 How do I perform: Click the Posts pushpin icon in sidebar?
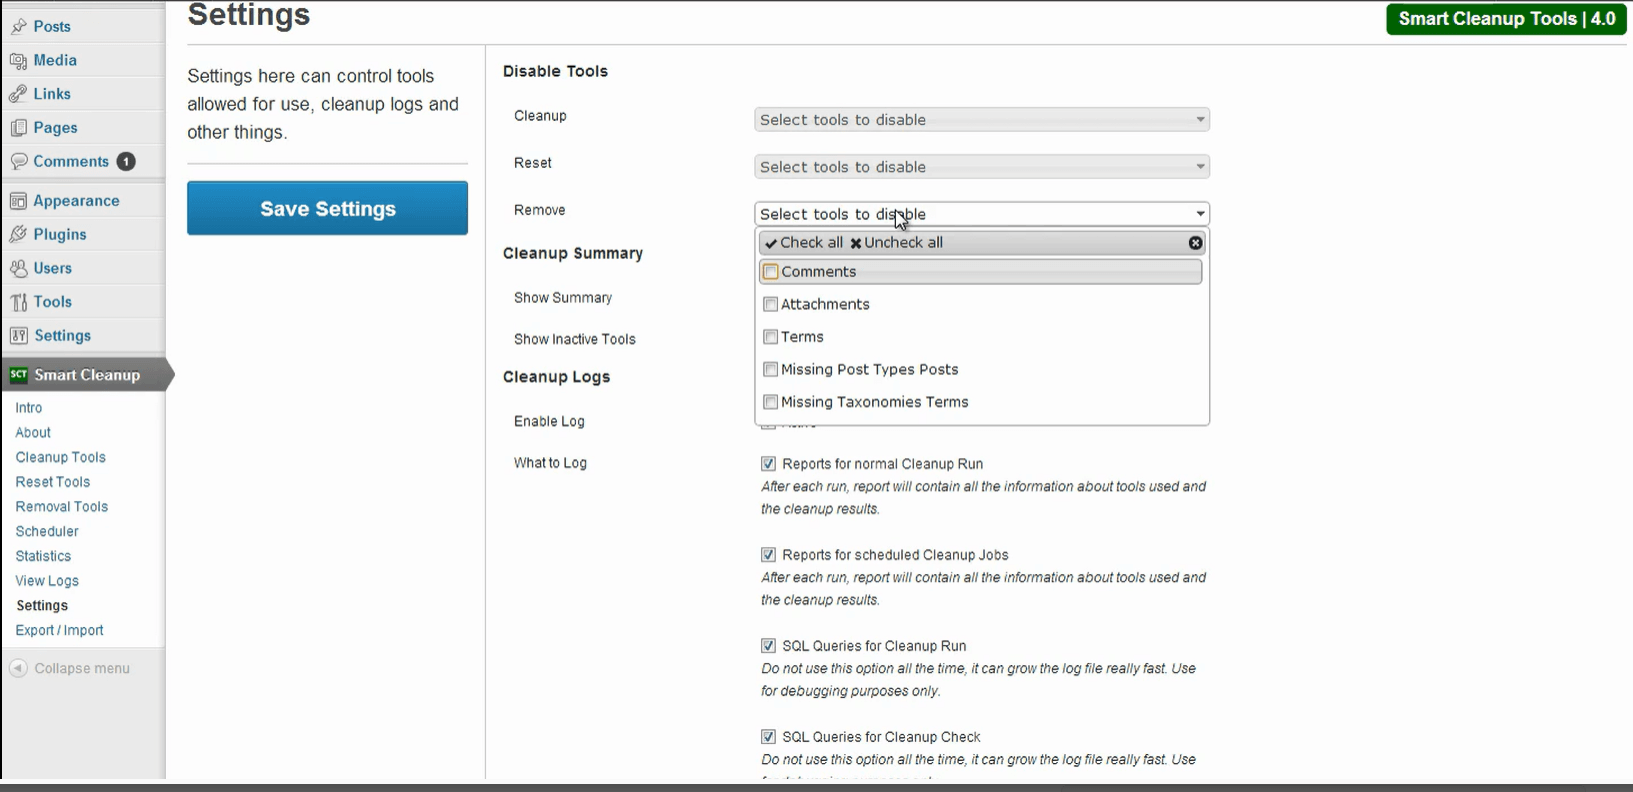(x=18, y=27)
